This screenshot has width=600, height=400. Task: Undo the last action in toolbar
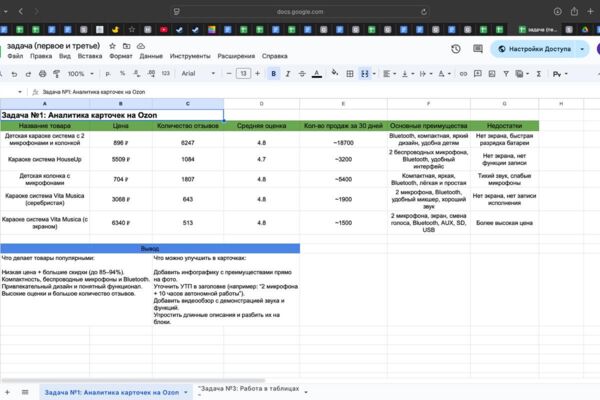point(14,74)
